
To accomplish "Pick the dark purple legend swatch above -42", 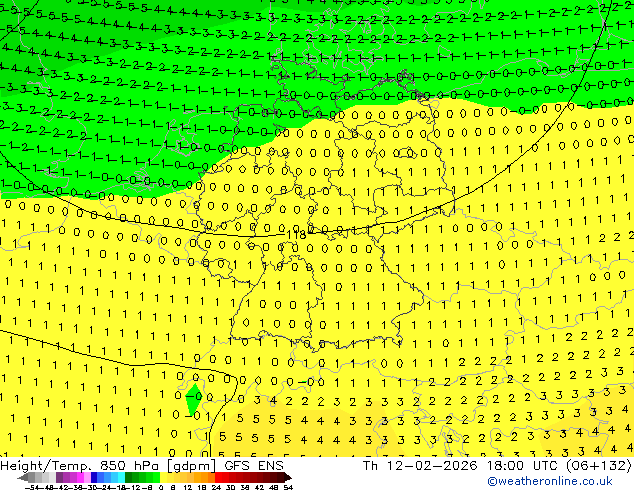I will point(59,478).
